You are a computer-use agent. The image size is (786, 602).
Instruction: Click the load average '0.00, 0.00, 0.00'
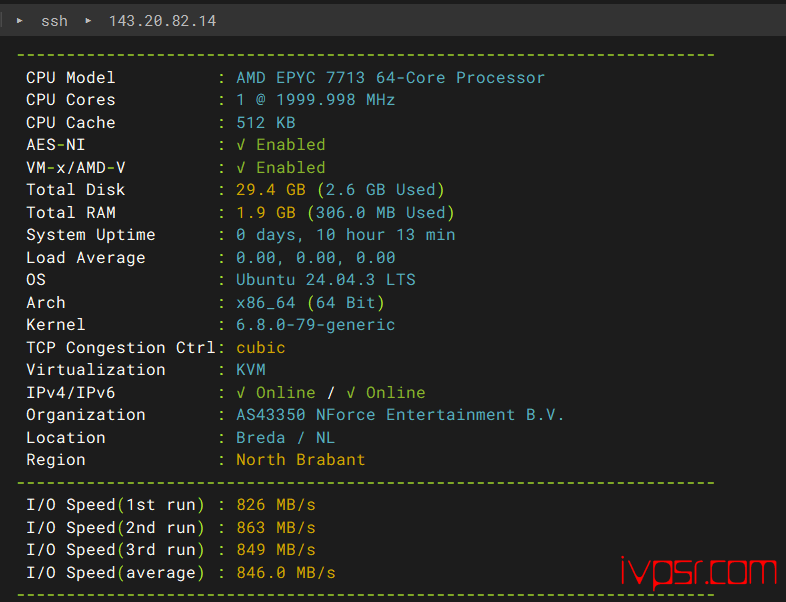316,258
